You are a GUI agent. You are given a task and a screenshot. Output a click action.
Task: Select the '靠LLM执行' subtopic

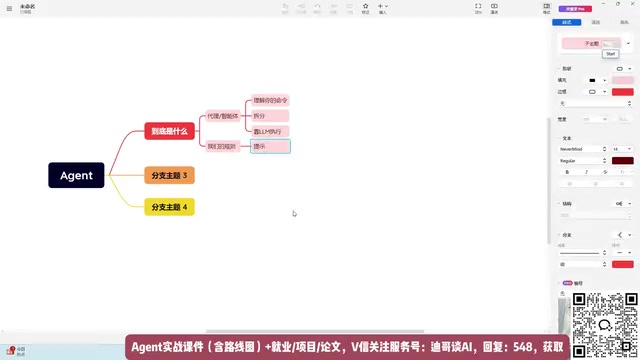pos(270,131)
